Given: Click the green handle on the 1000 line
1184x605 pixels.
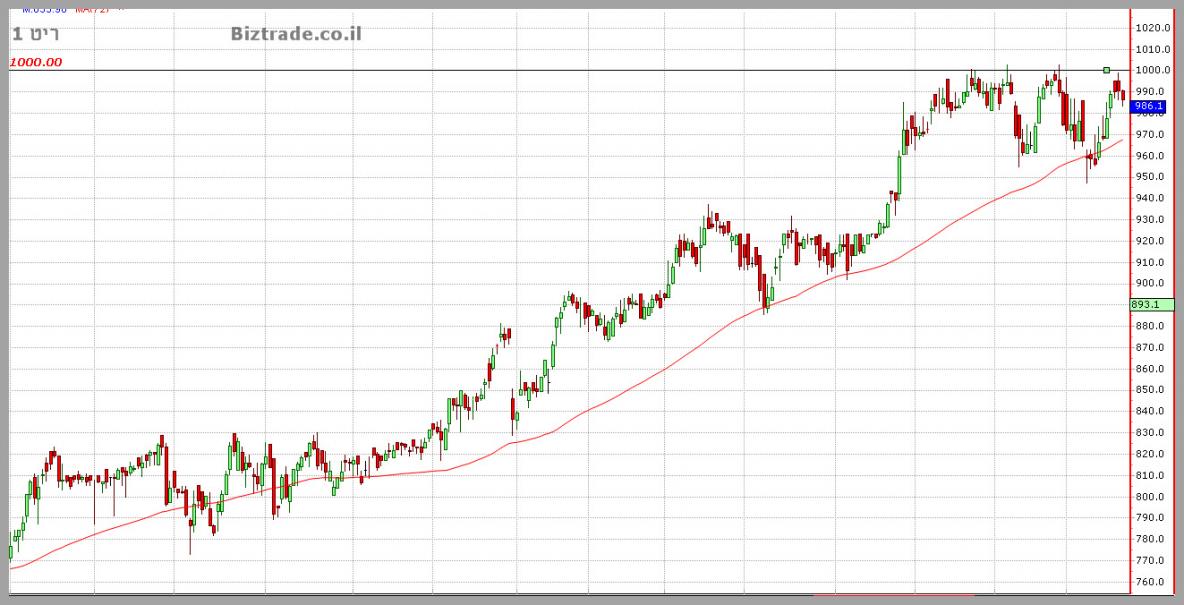Looking at the screenshot, I should pos(1106,70).
